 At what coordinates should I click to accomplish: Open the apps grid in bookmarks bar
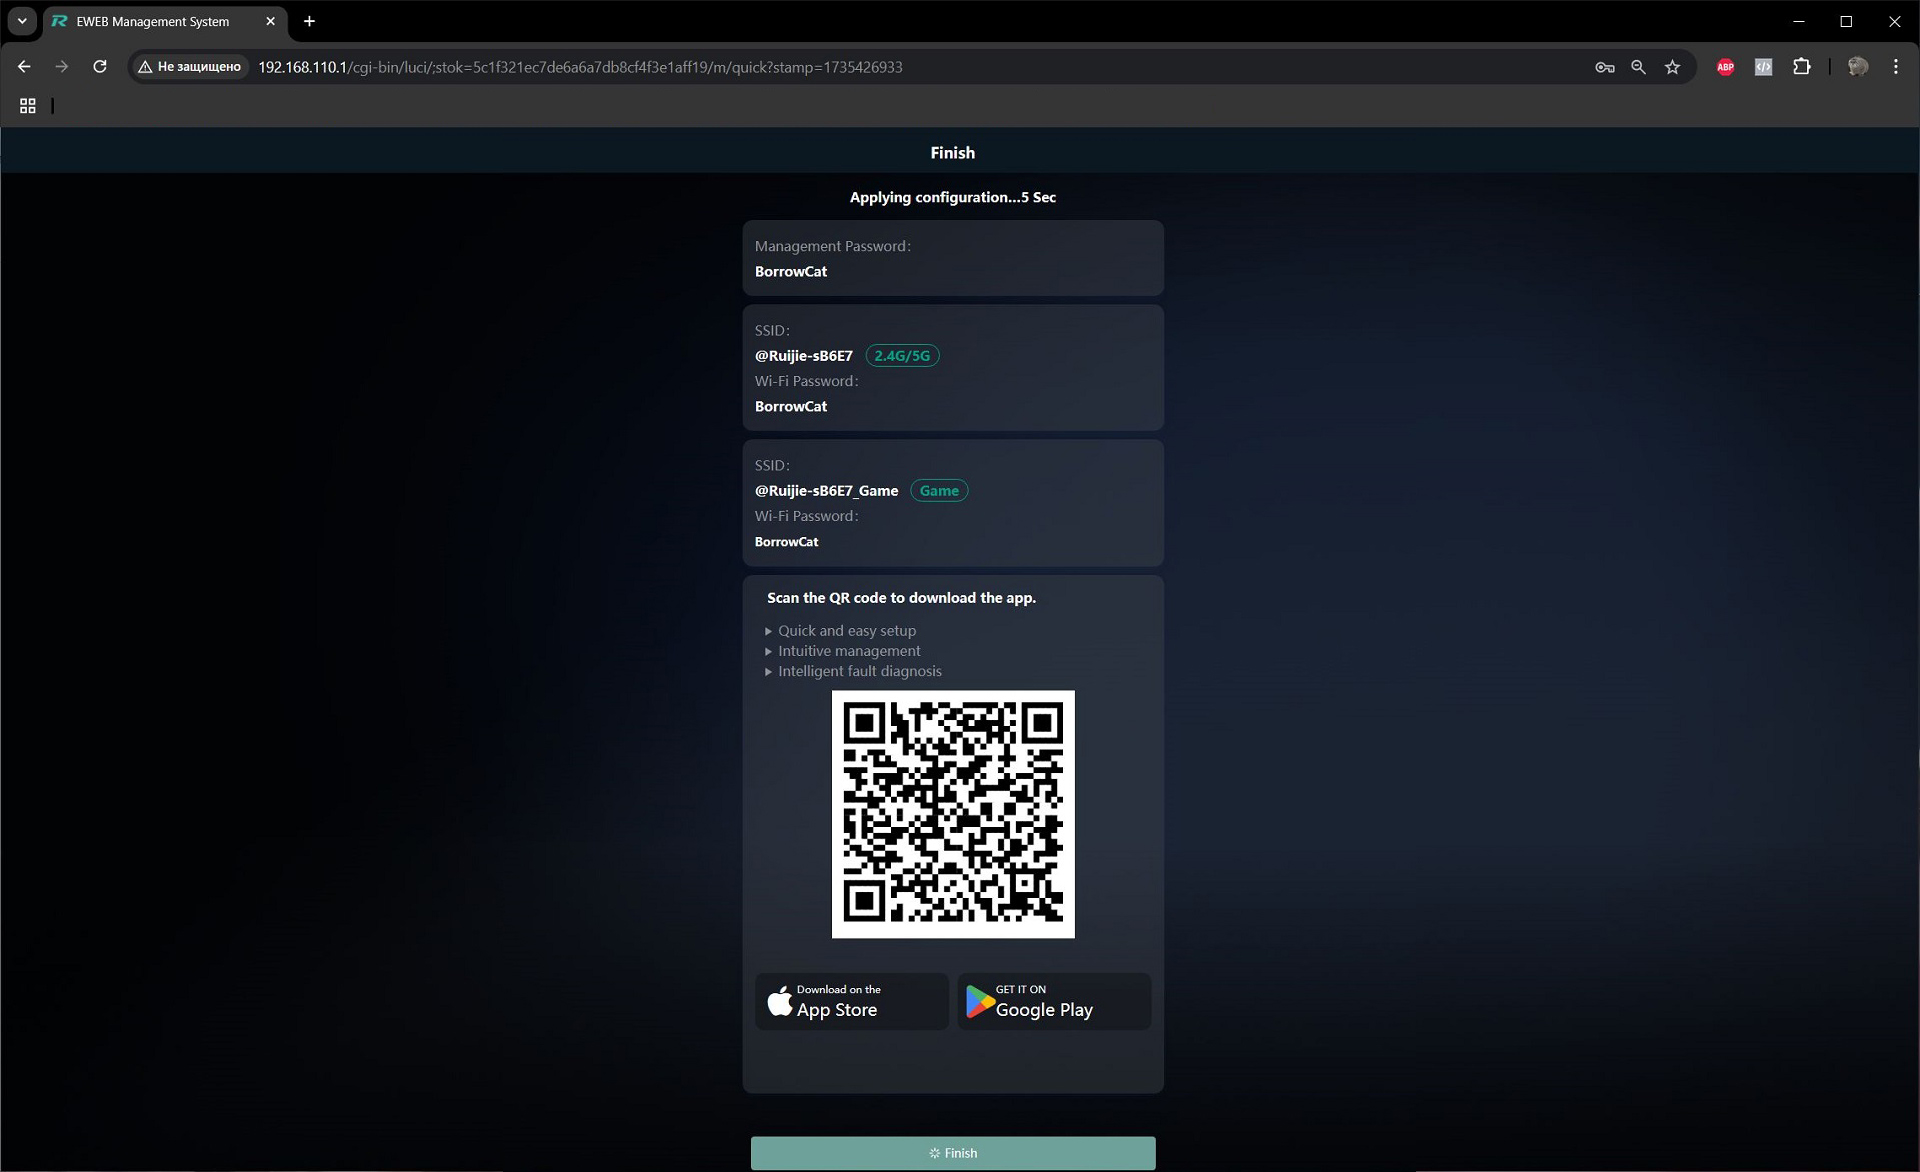pos(28,105)
